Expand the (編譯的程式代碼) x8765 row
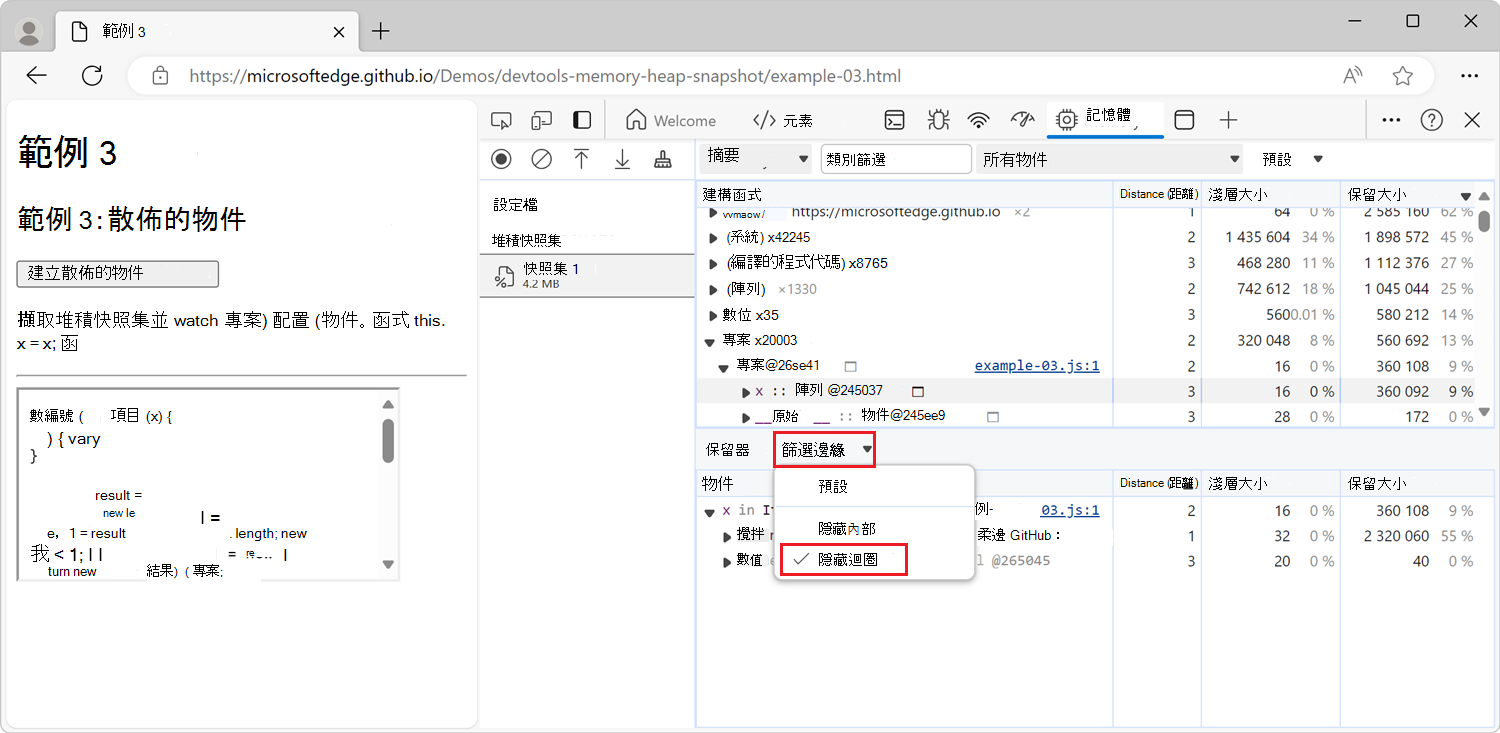This screenshot has width=1500, height=733. point(714,263)
